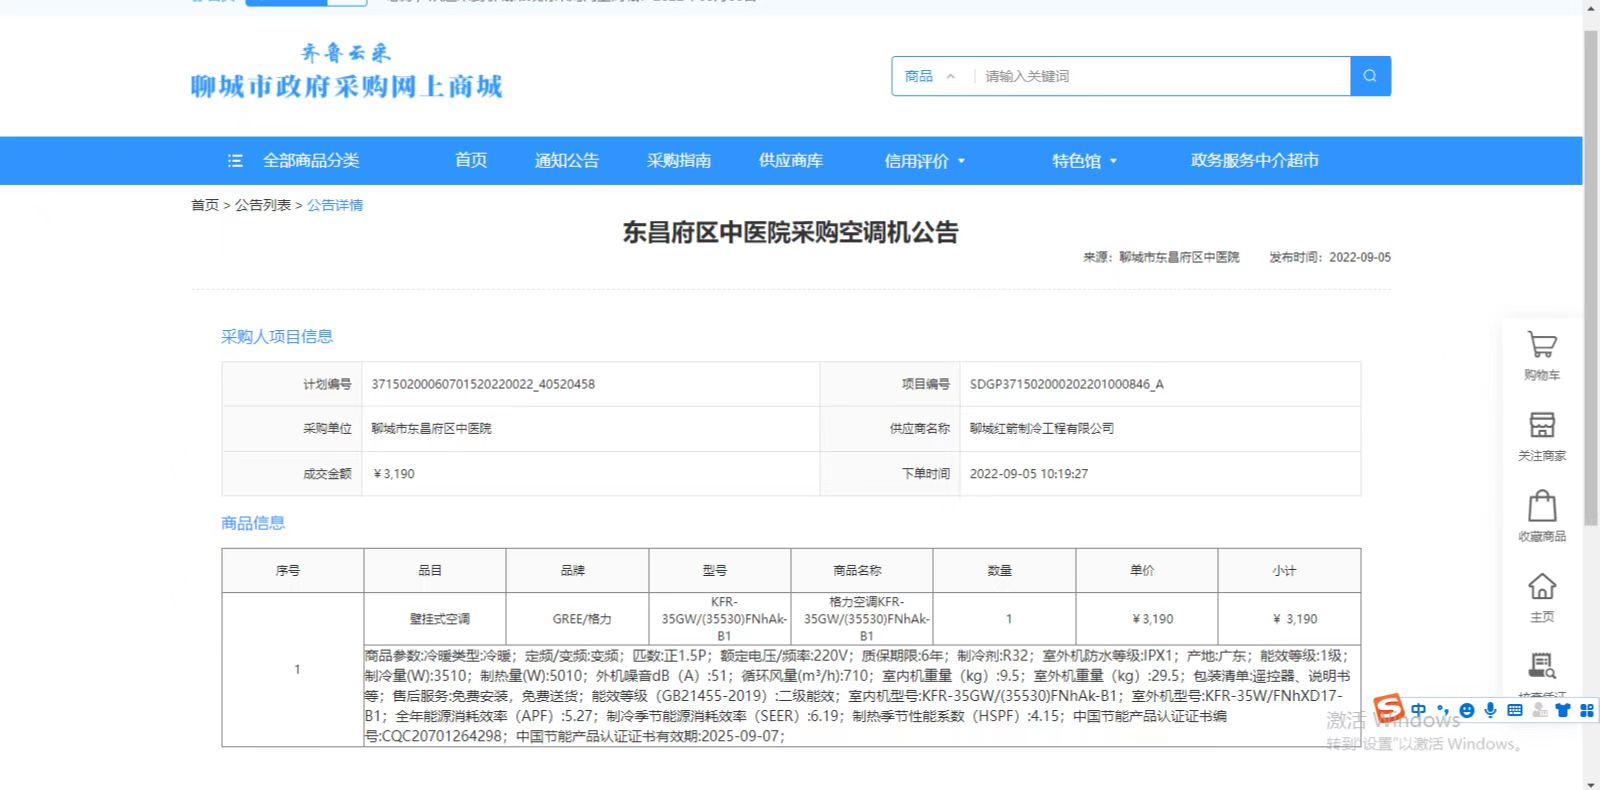
Task: Click the source 聊城市东昌府区中医院 text
Action: click(1161, 257)
